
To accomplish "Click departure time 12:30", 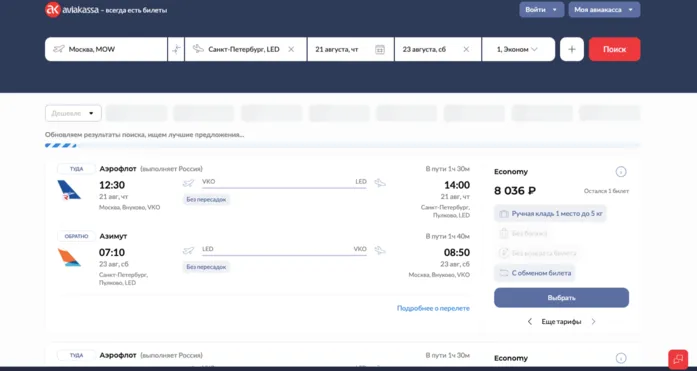I will pyautogui.click(x=112, y=185).
